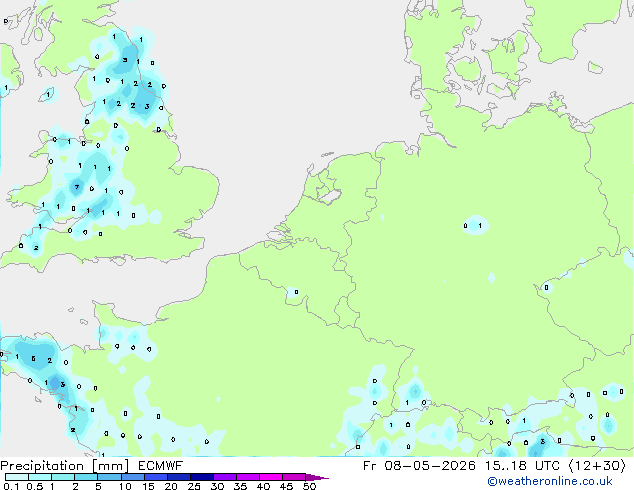Click the 20–25 mm legend color box

pyautogui.click(x=178, y=477)
